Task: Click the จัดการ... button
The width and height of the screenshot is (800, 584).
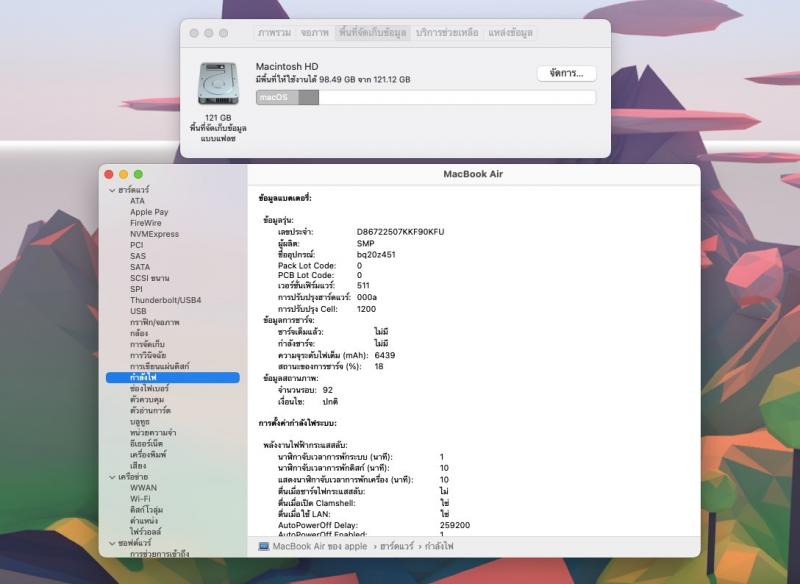Action: coord(566,73)
